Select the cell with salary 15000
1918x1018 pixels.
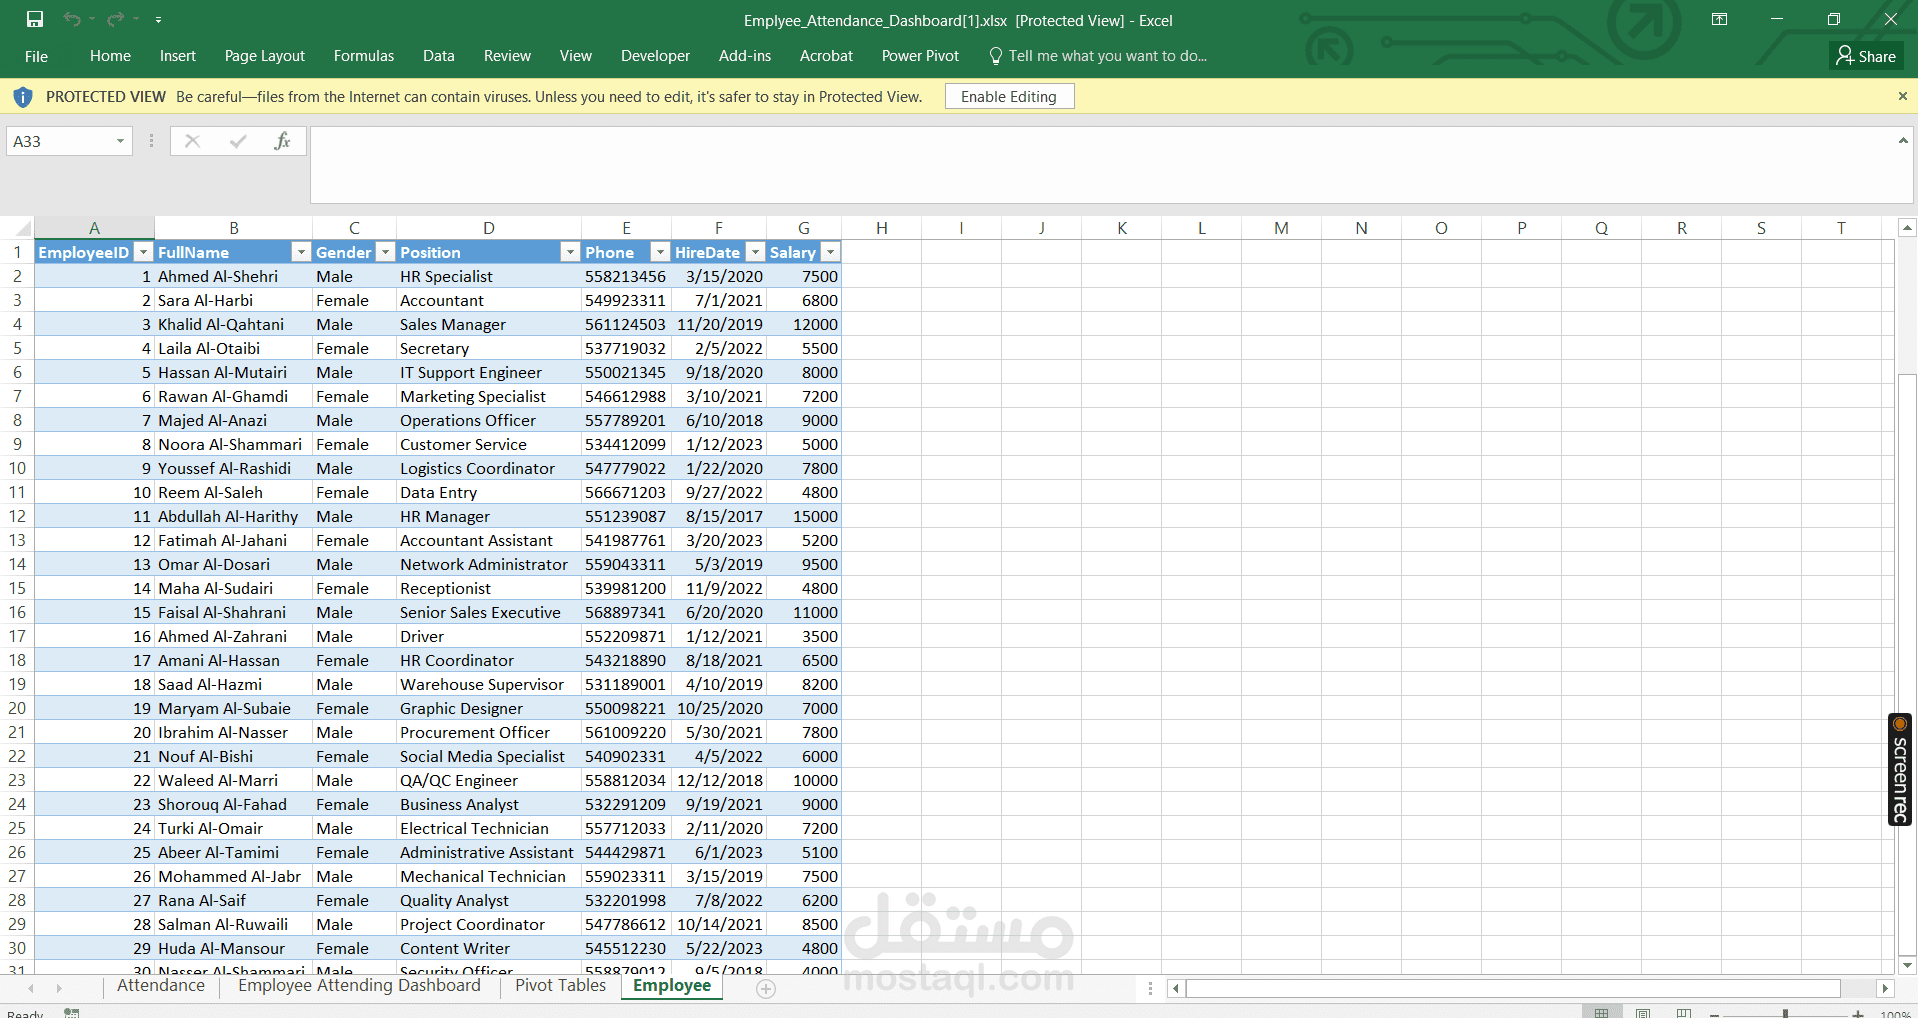click(x=804, y=517)
